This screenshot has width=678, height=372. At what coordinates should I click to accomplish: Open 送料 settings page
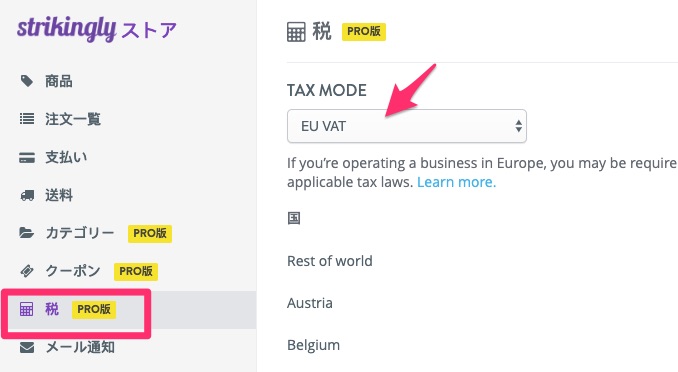(59, 195)
